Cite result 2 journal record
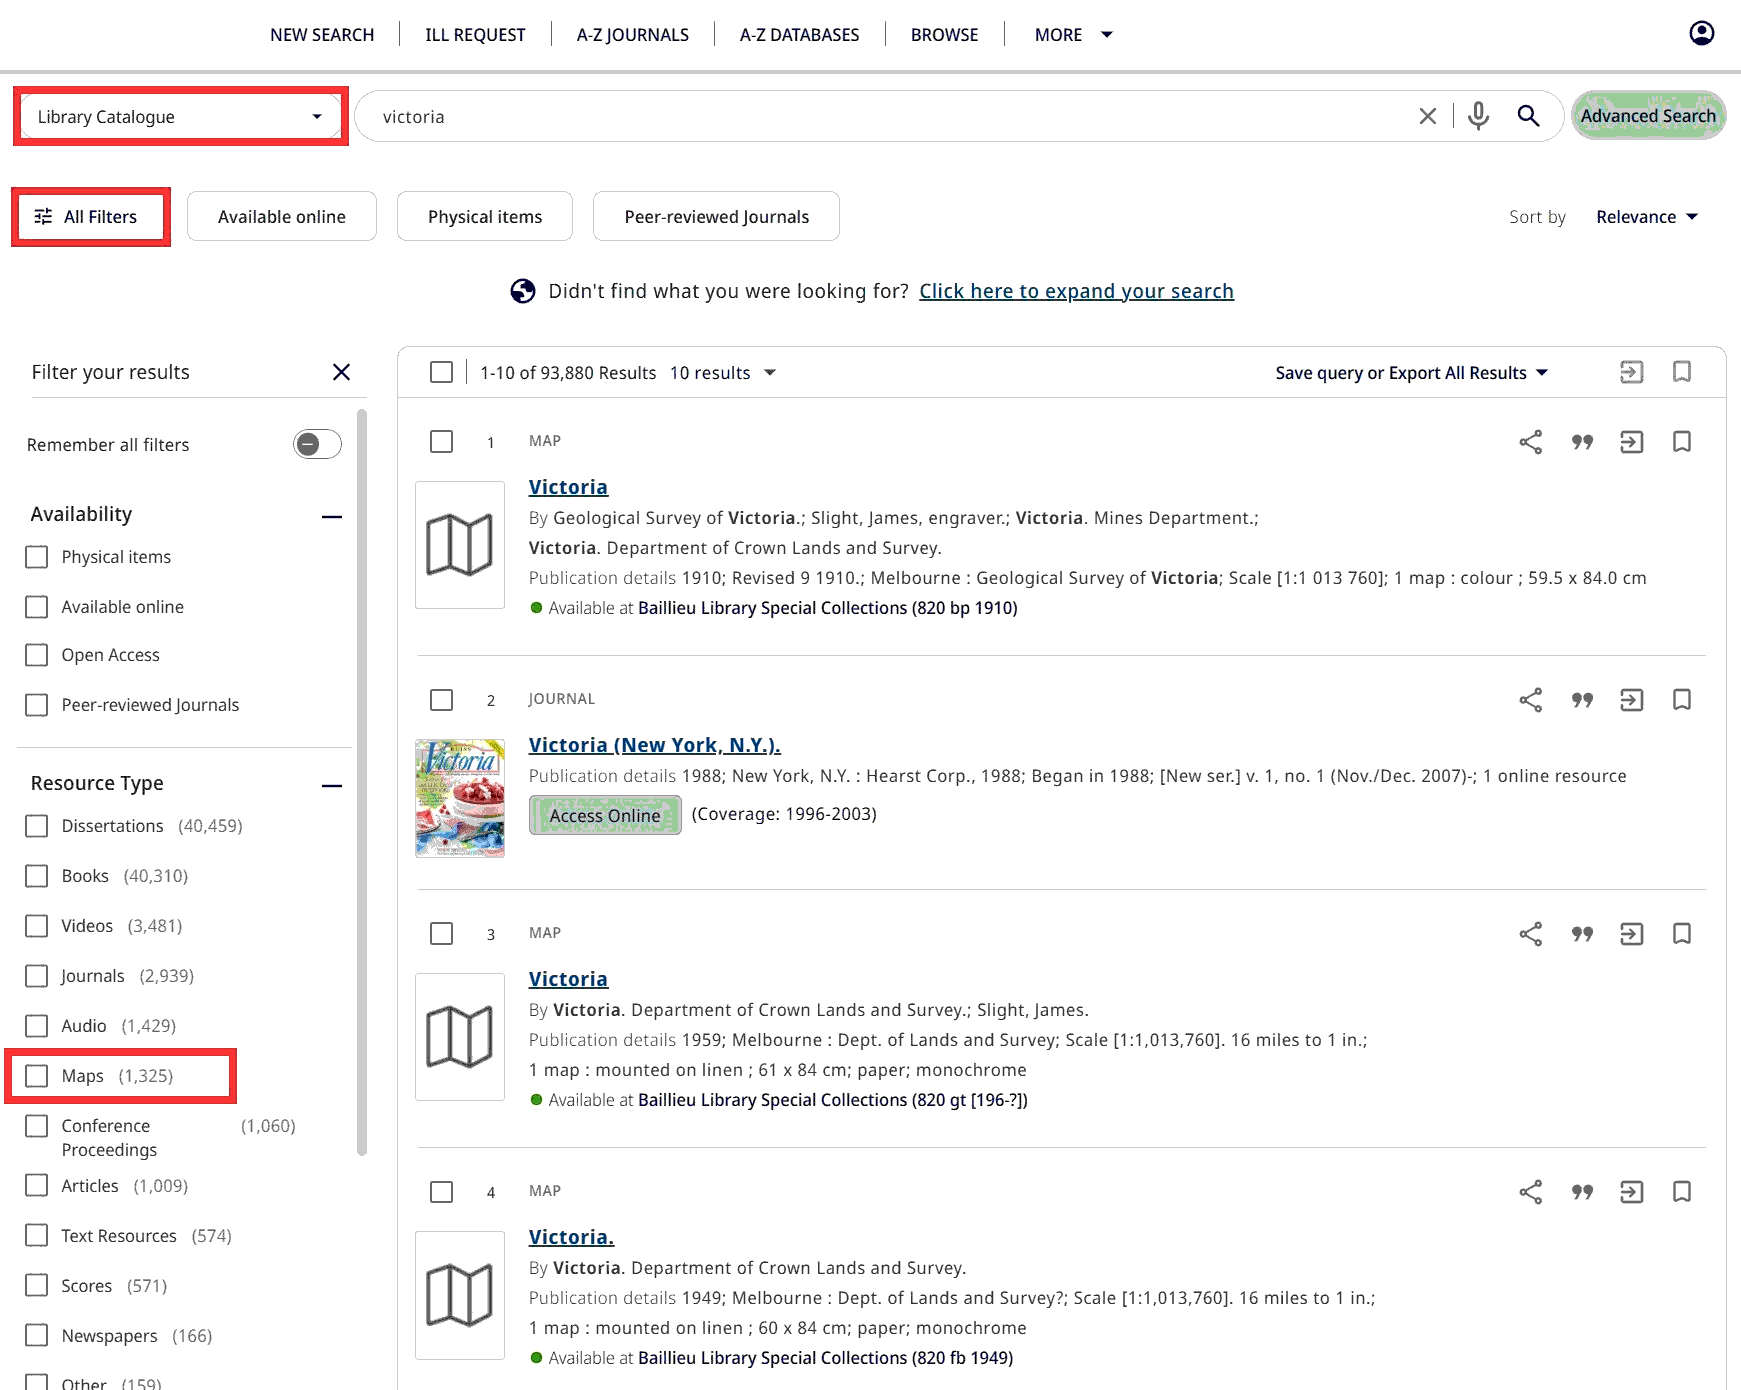Screen dimensions: 1741x1390 pyautogui.click(x=1581, y=700)
